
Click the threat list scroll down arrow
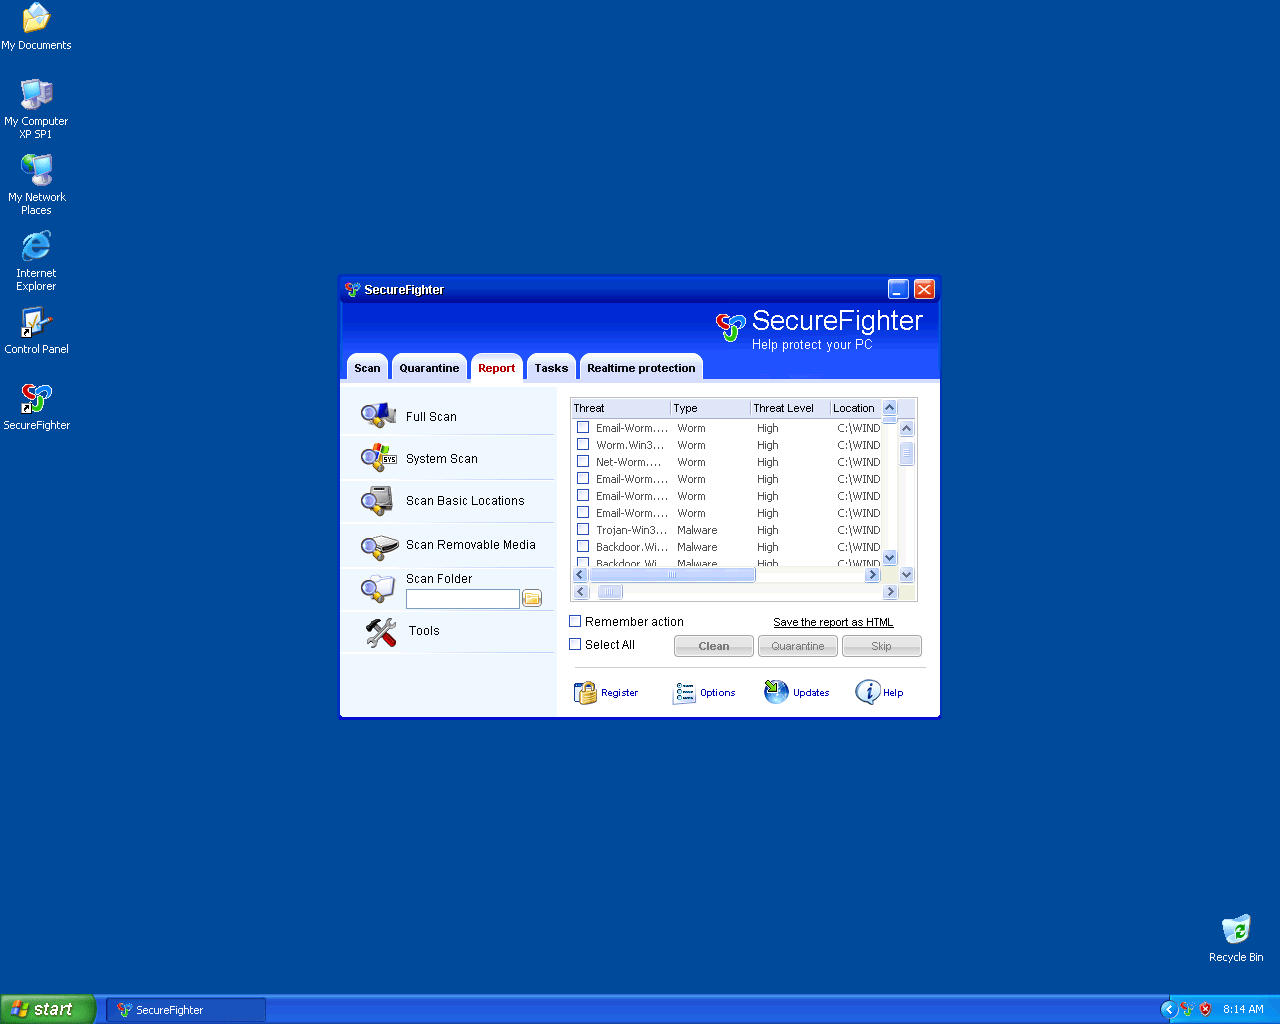pyautogui.click(x=890, y=557)
